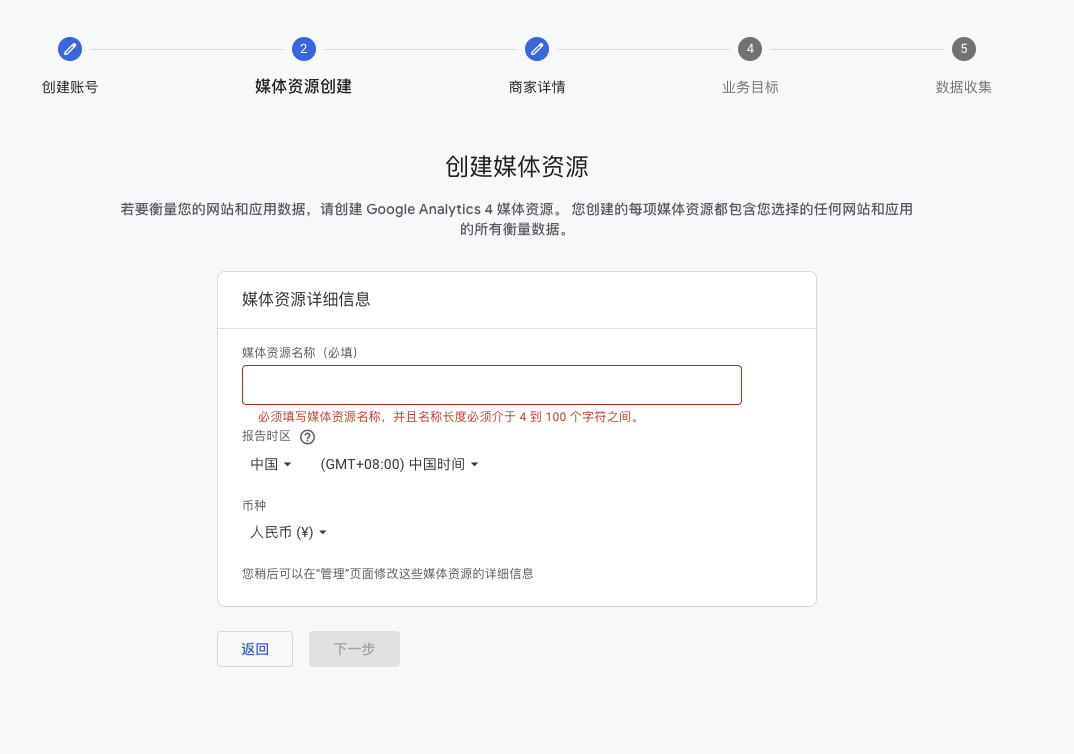
Task: Click the 下一步 button
Action: pyautogui.click(x=354, y=649)
